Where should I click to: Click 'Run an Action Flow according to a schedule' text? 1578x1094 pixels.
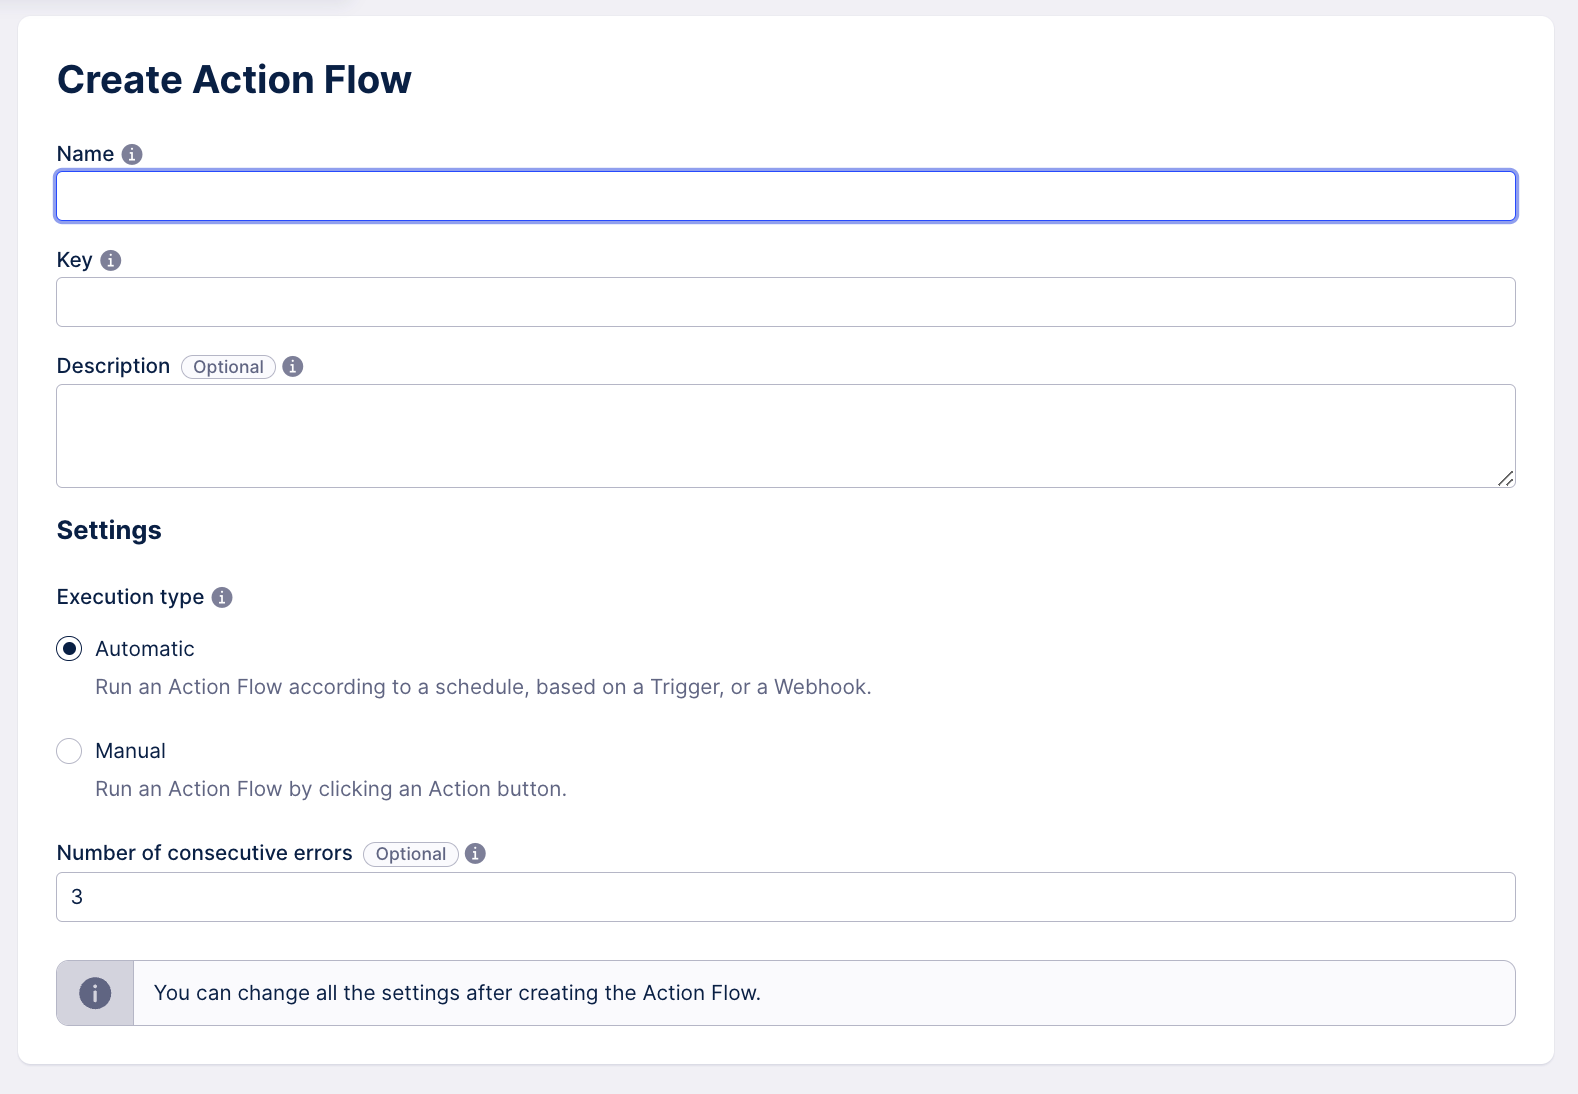pyautogui.click(x=483, y=687)
